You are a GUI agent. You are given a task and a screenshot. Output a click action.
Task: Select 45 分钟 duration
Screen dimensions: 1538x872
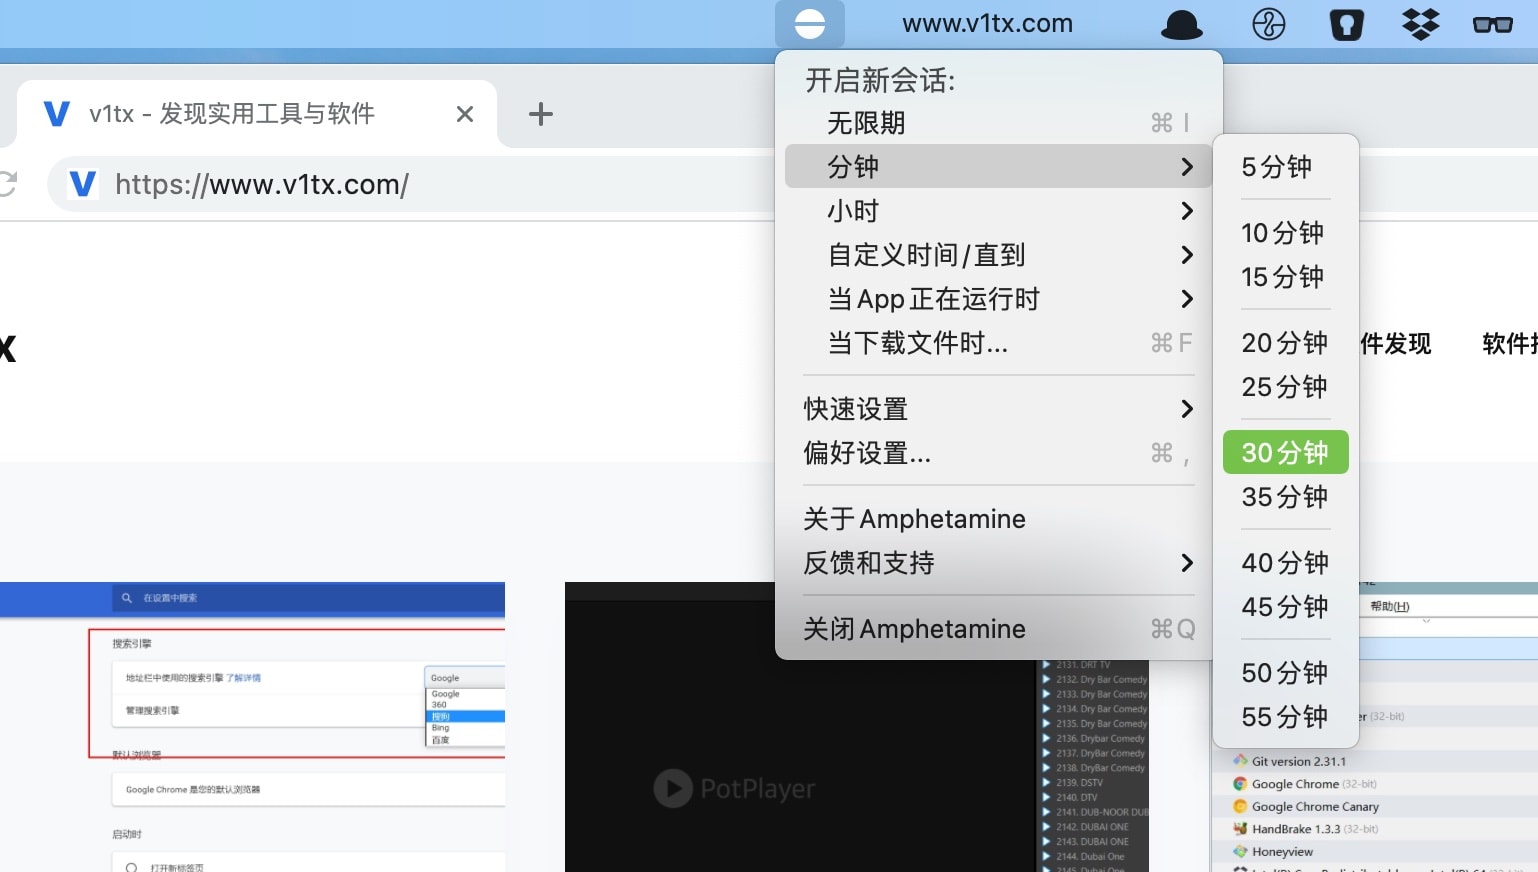click(1286, 607)
